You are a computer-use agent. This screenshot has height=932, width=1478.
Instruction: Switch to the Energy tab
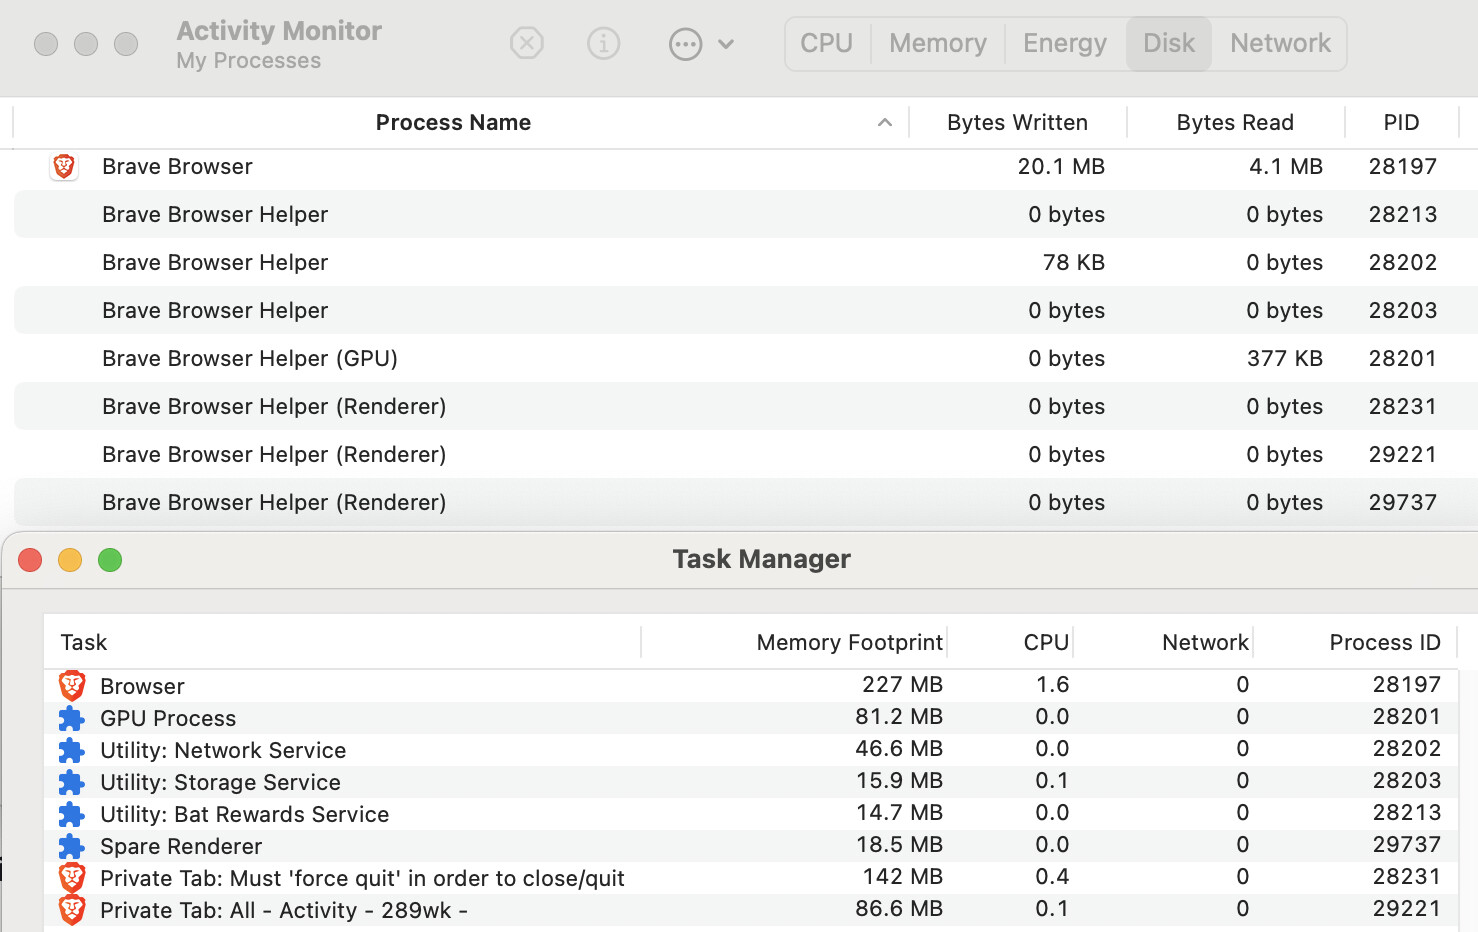1065,43
